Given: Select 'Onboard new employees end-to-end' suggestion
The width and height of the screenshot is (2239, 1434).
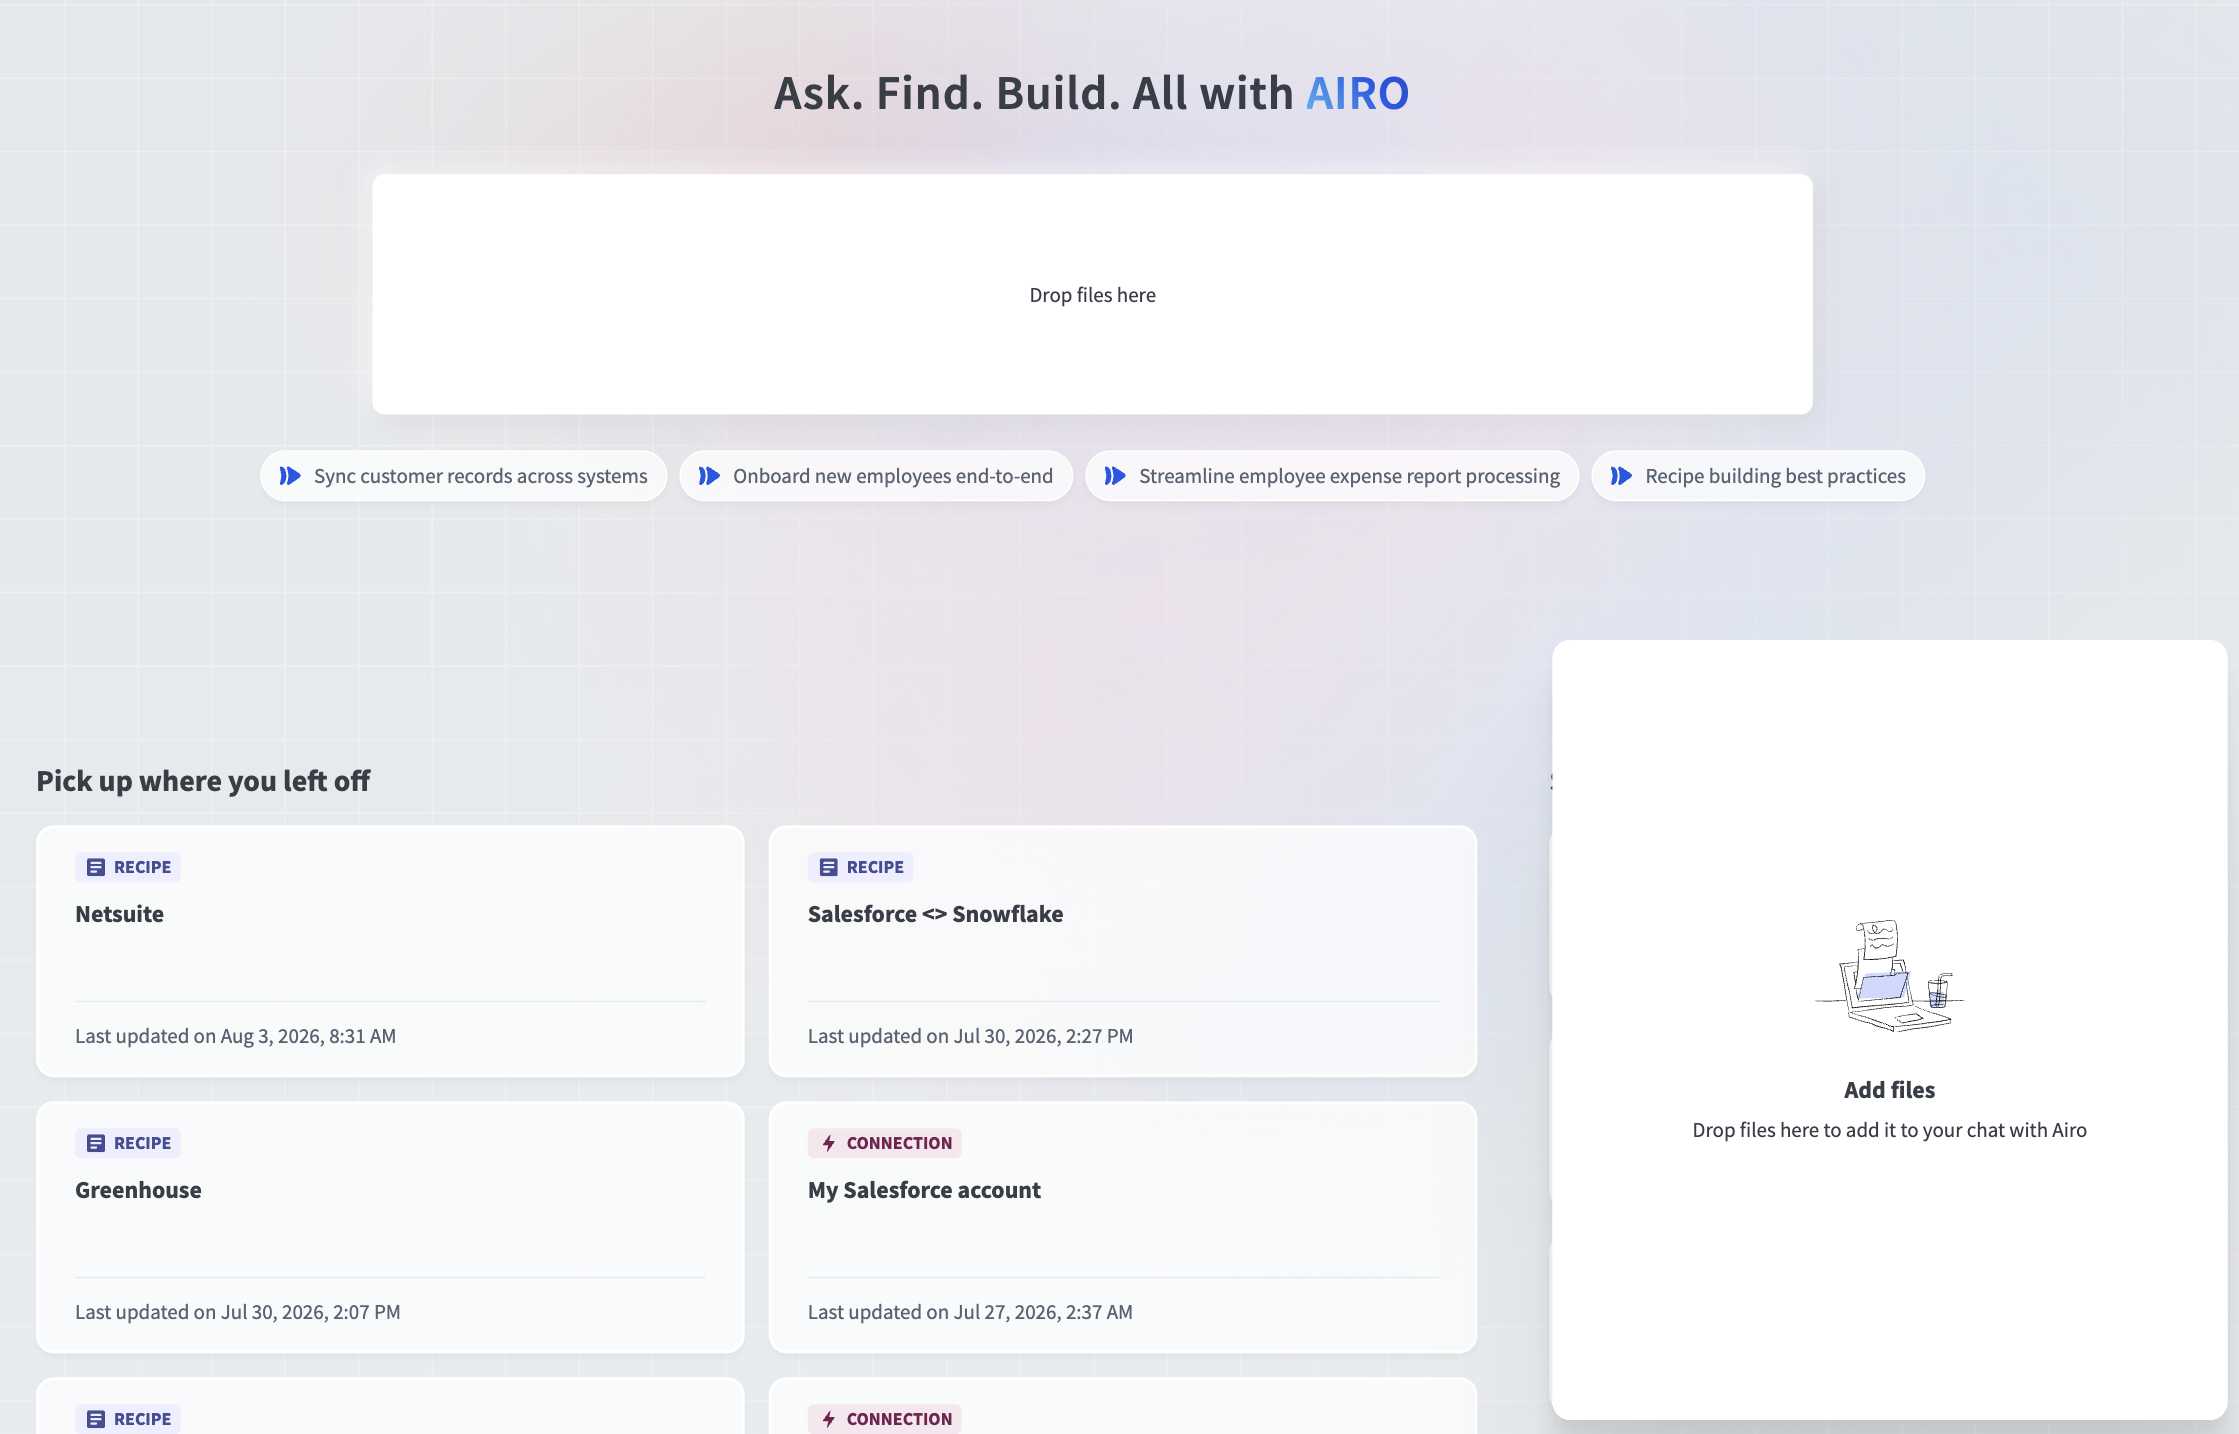Looking at the screenshot, I should [876, 476].
